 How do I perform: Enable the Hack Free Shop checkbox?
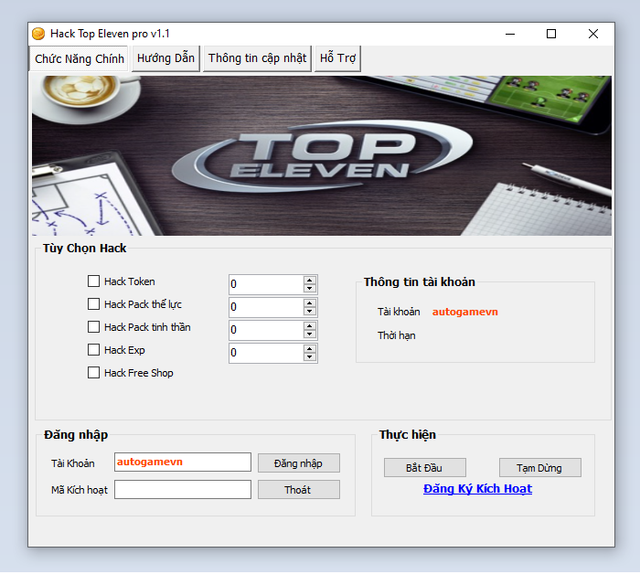(x=94, y=373)
